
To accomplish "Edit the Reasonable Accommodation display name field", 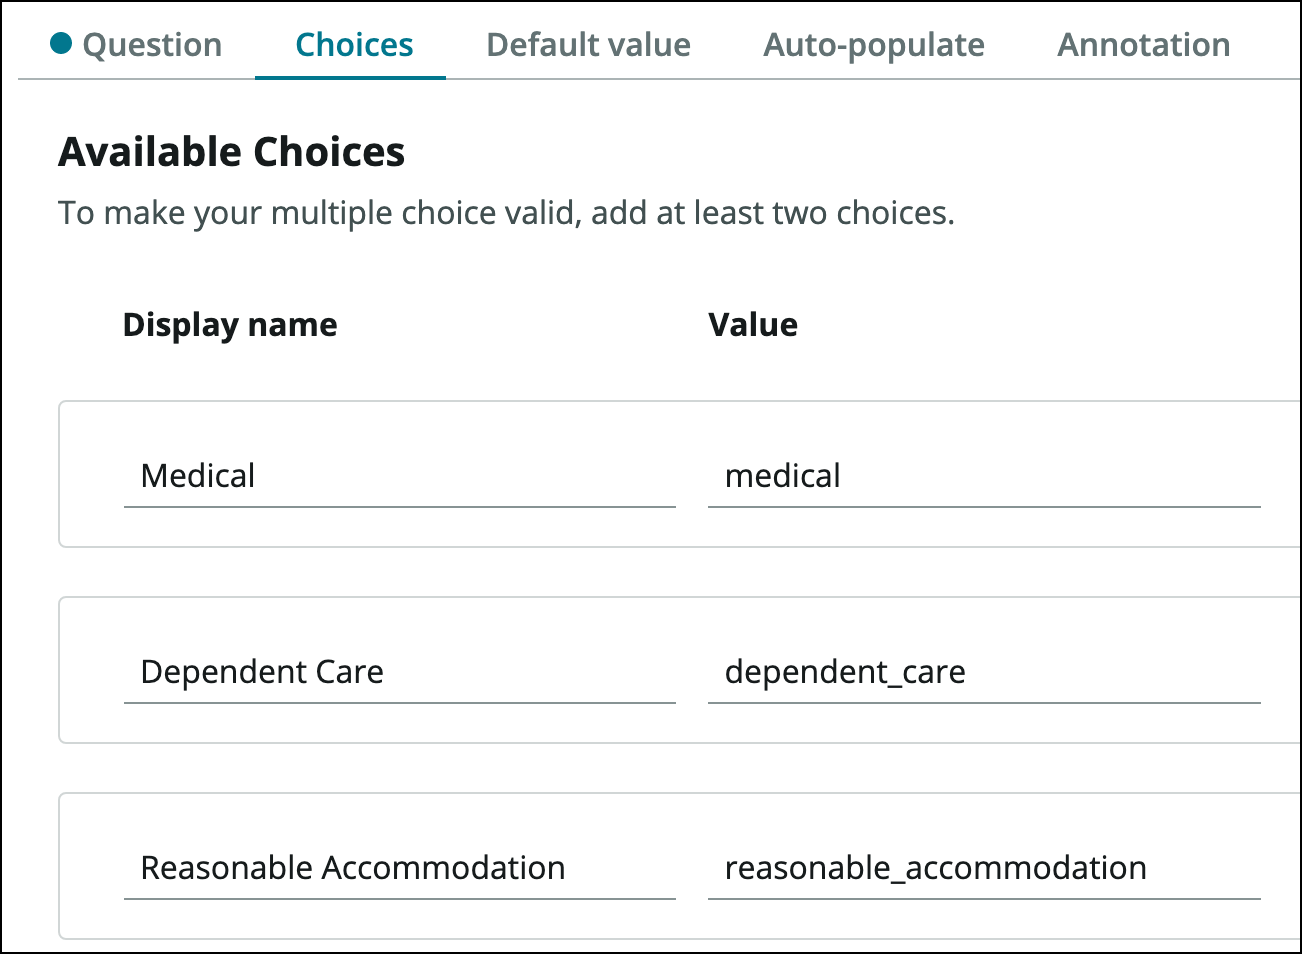I will (398, 868).
